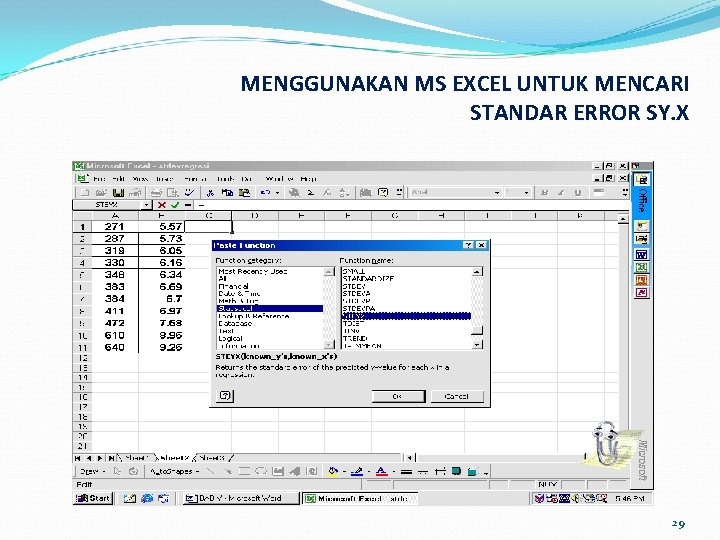
Task: Switch to the Sheet1 tab
Action: pyautogui.click(x=136, y=458)
